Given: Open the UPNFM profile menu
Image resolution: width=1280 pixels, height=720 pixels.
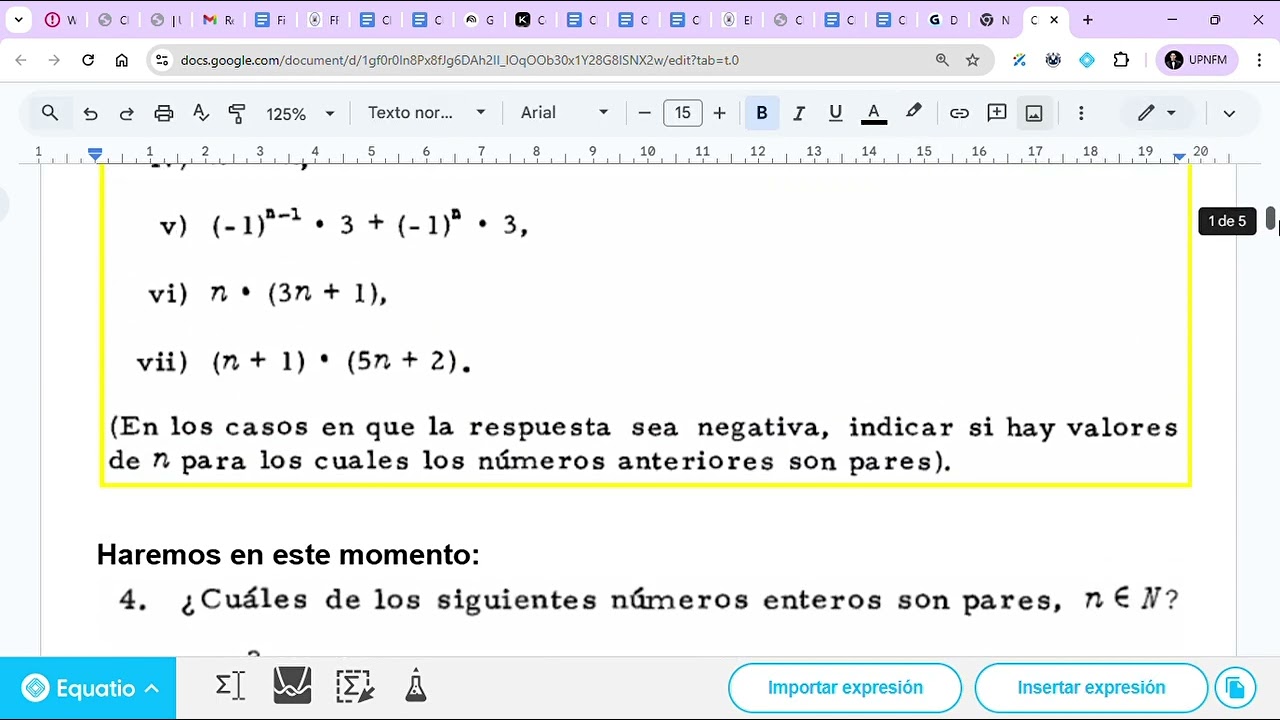Looking at the screenshot, I should click(1197, 60).
